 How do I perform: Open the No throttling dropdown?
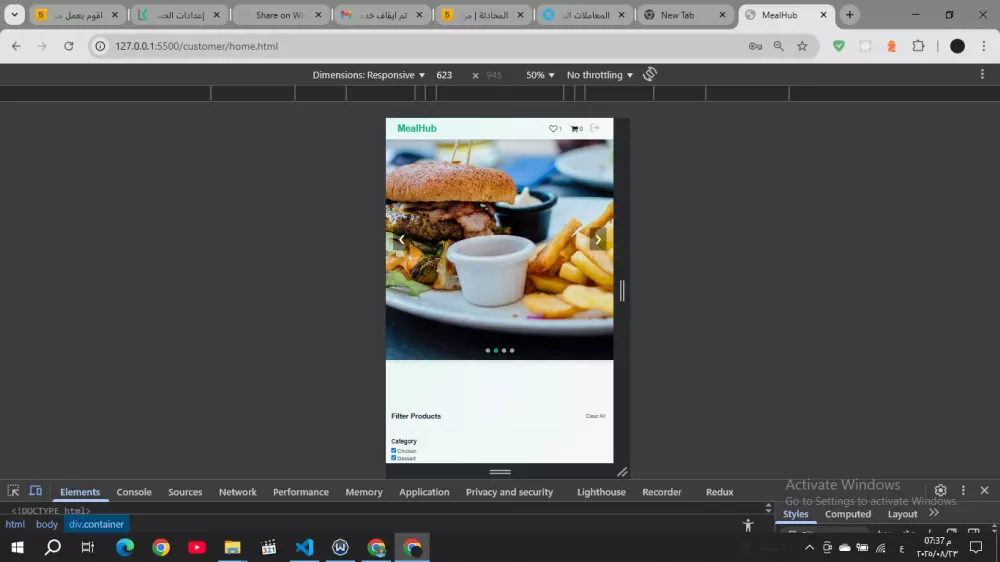pyautogui.click(x=599, y=75)
